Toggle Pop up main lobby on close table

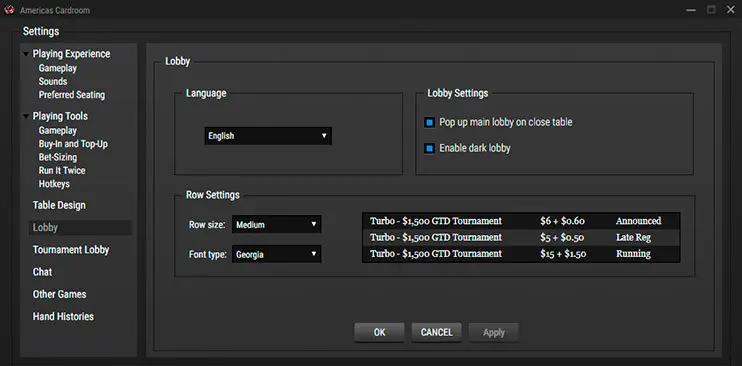(429, 123)
